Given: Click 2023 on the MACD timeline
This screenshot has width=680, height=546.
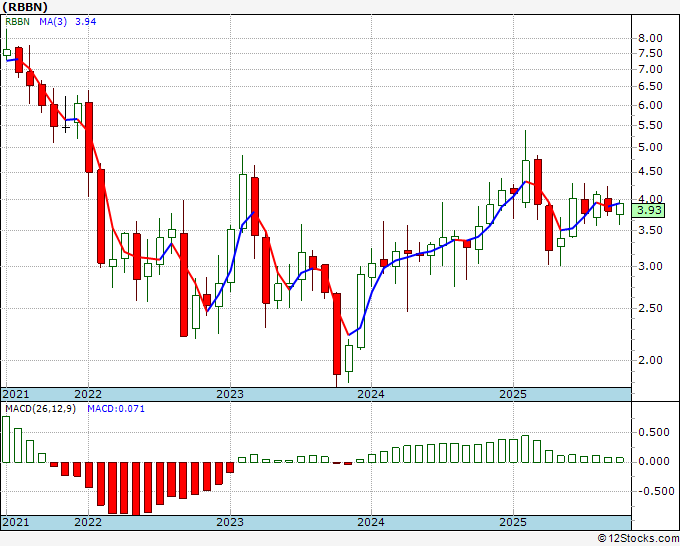Looking at the screenshot, I should tap(230, 522).
